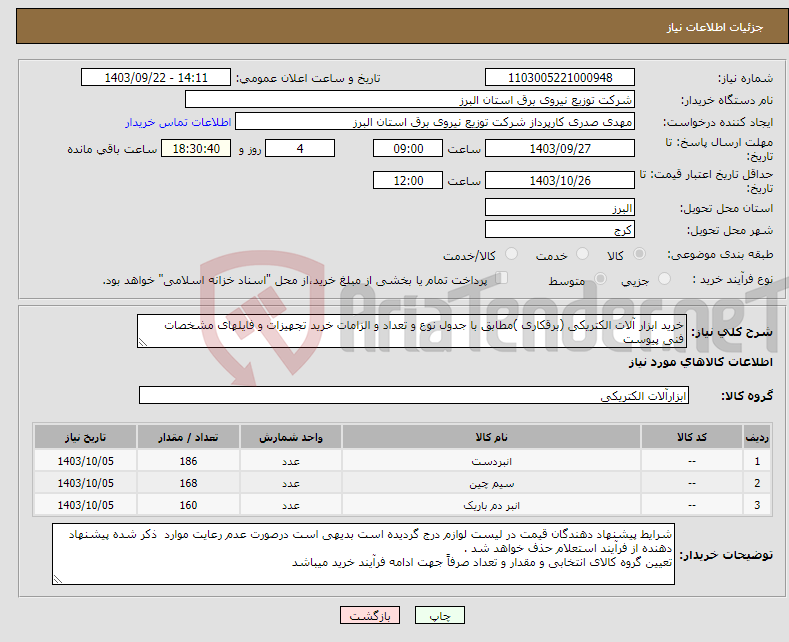Image resolution: width=789 pixels, height=642 pixels.
Task: Click the request creator field مهدی صدری
Action: (435, 122)
